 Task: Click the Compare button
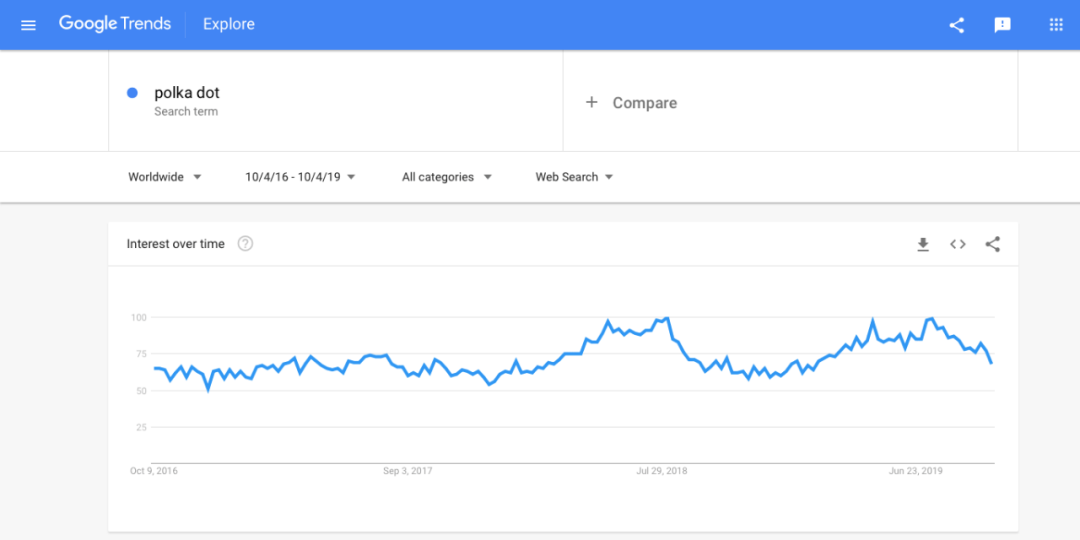644,103
